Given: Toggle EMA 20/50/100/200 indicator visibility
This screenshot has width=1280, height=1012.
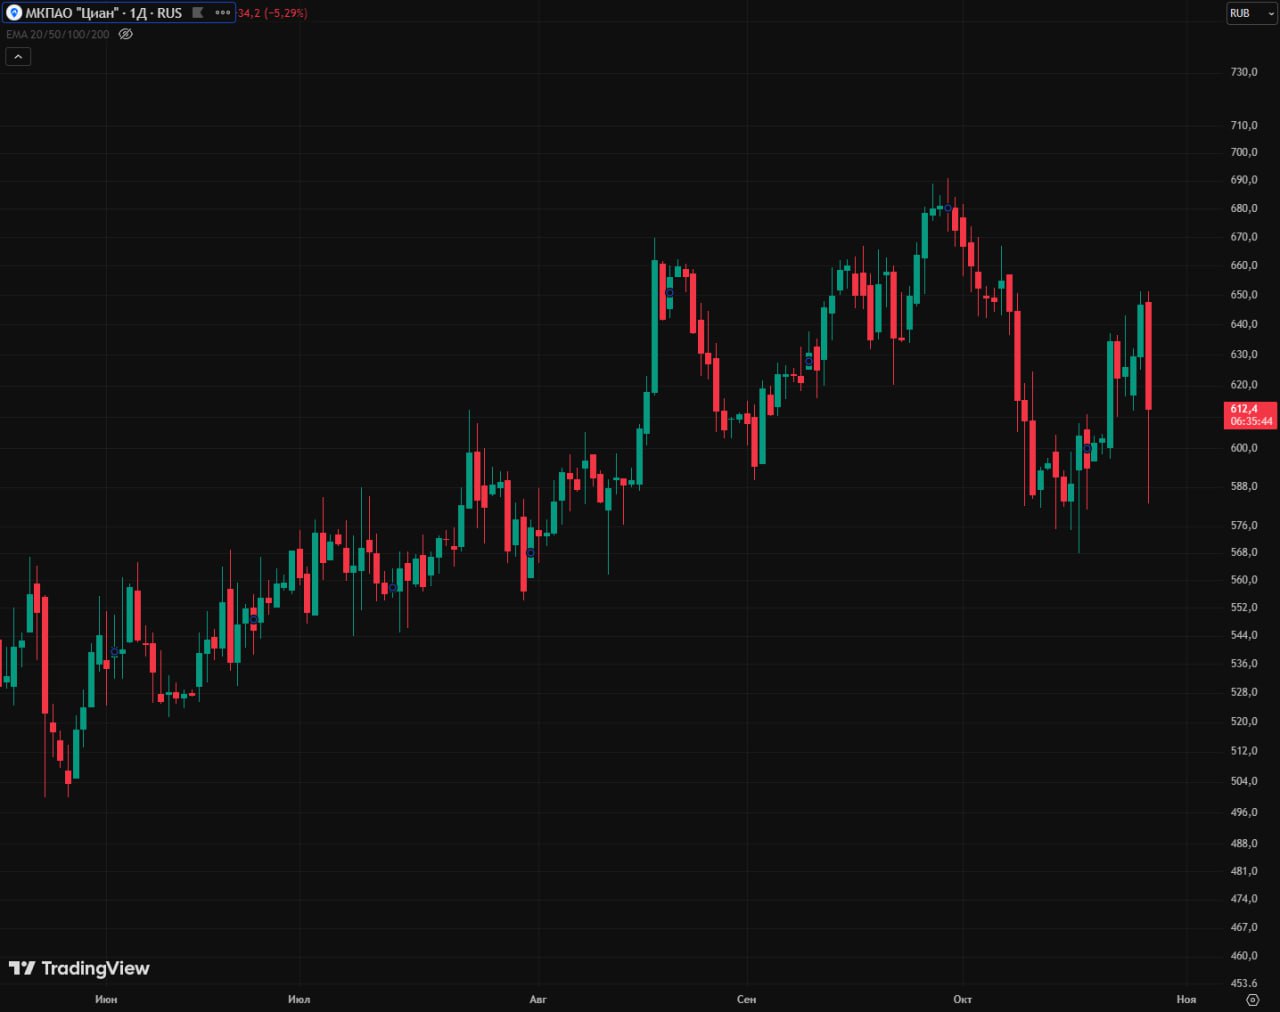Looking at the screenshot, I should [x=125, y=34].
